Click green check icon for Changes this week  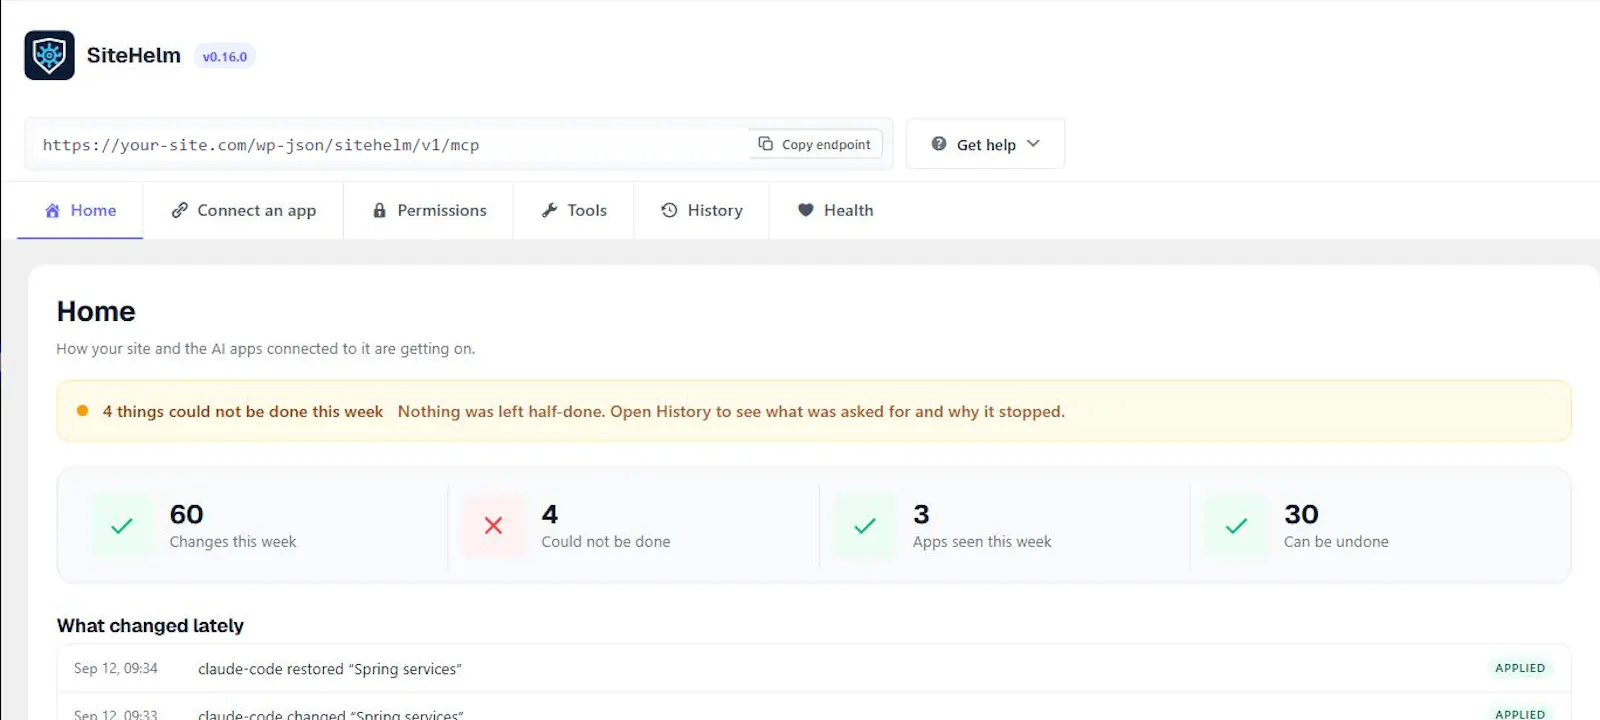click(x=122, y=526)
